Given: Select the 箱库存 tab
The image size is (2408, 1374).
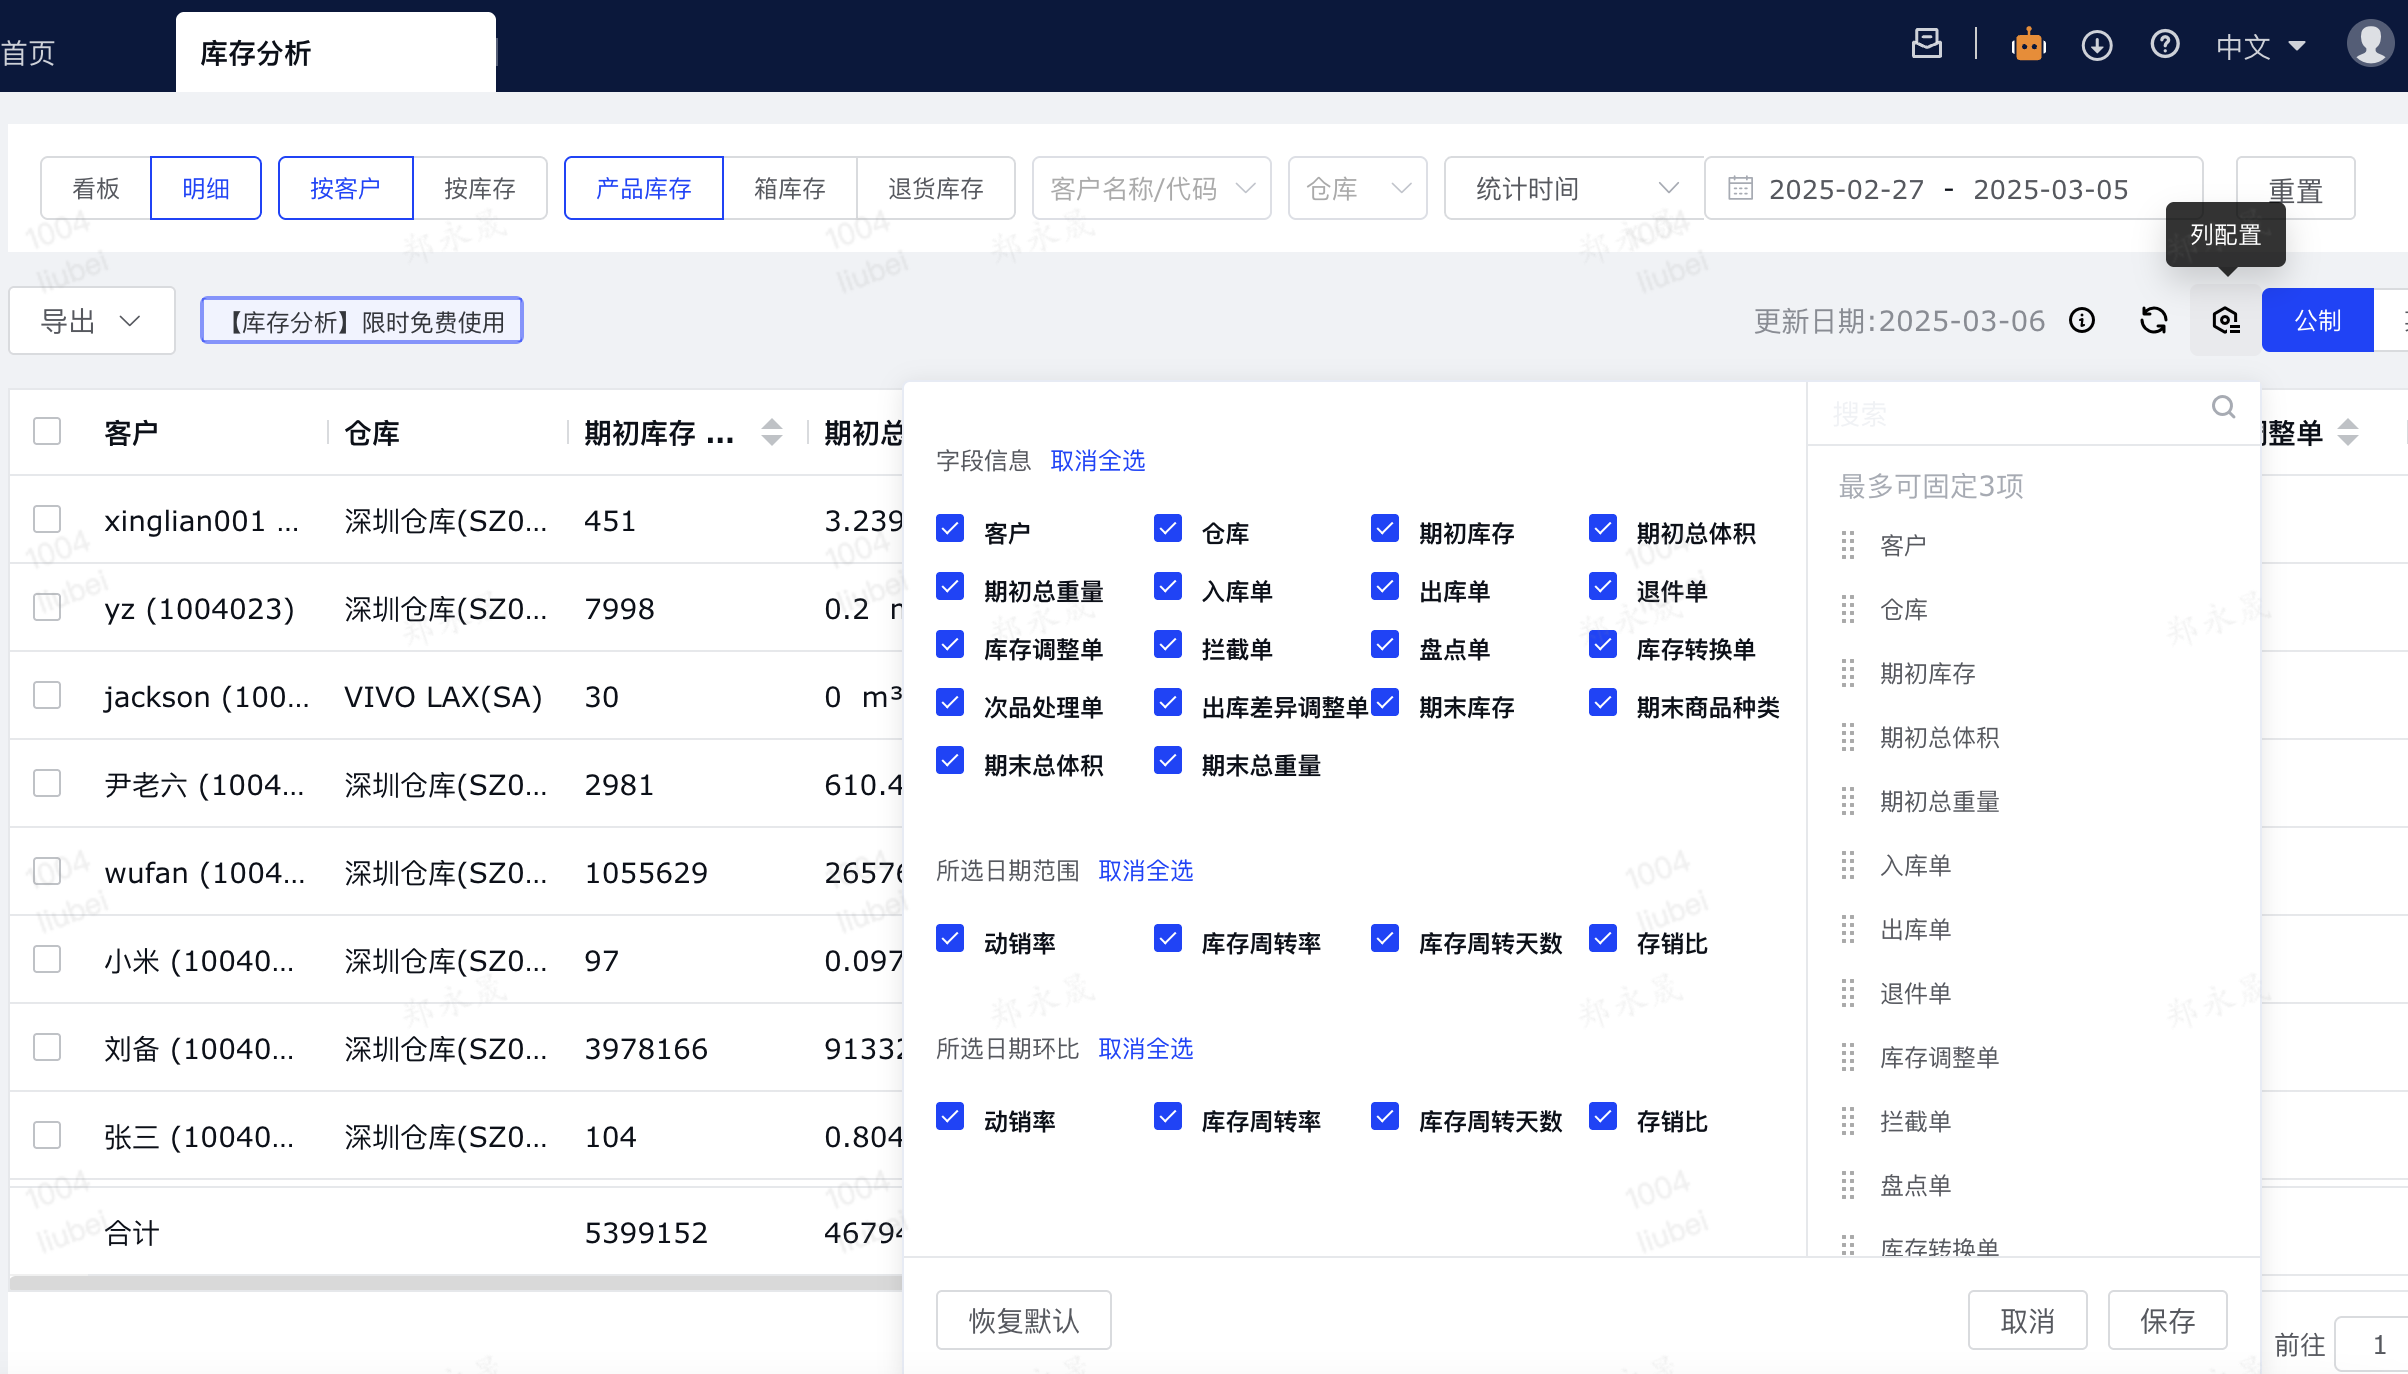Looking at the screenshot, I should coord(790,188).
